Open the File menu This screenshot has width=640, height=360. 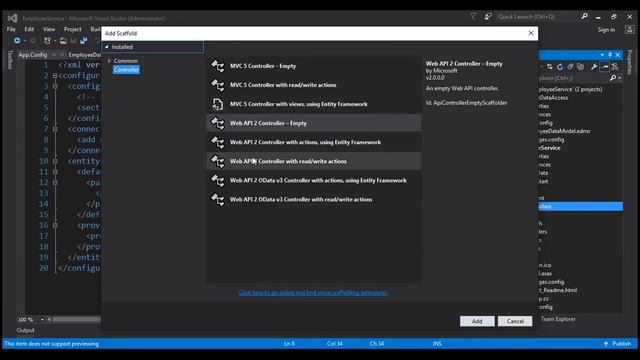11,29
